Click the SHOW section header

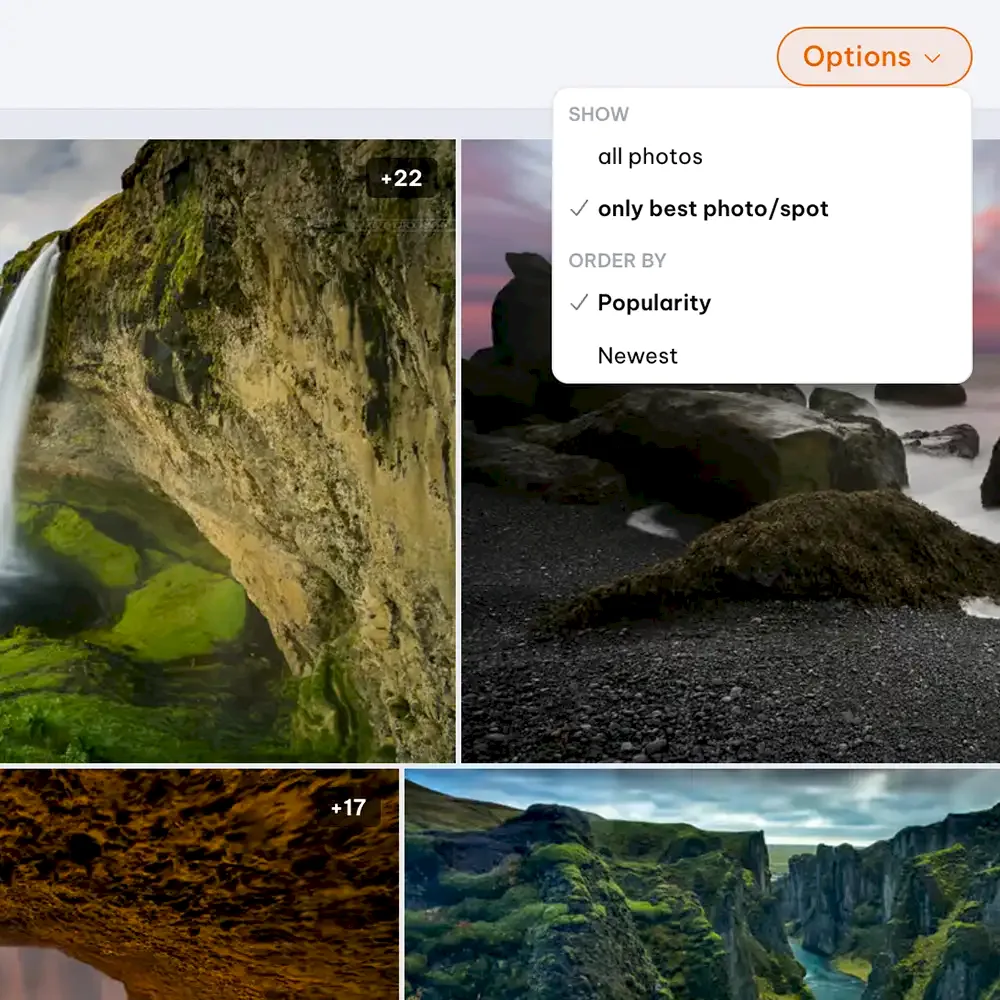pos(598,114)
